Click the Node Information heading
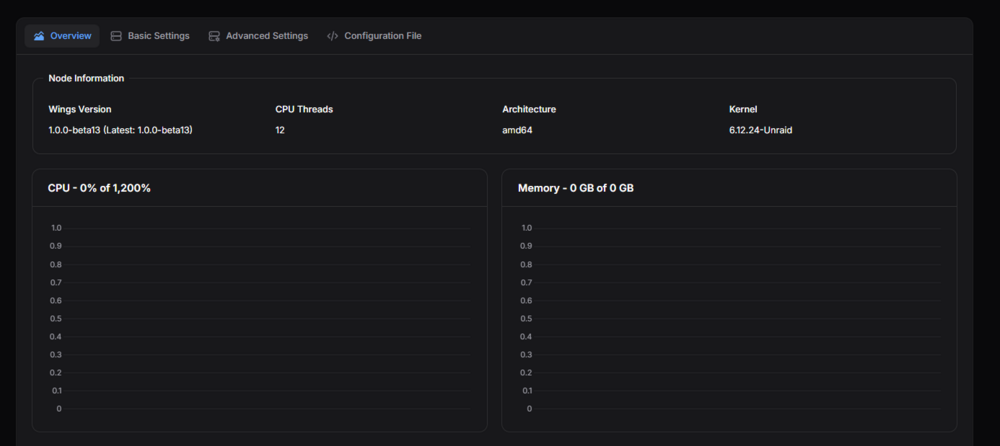The height and width of the screenshot is (446, 1000). 86,78
